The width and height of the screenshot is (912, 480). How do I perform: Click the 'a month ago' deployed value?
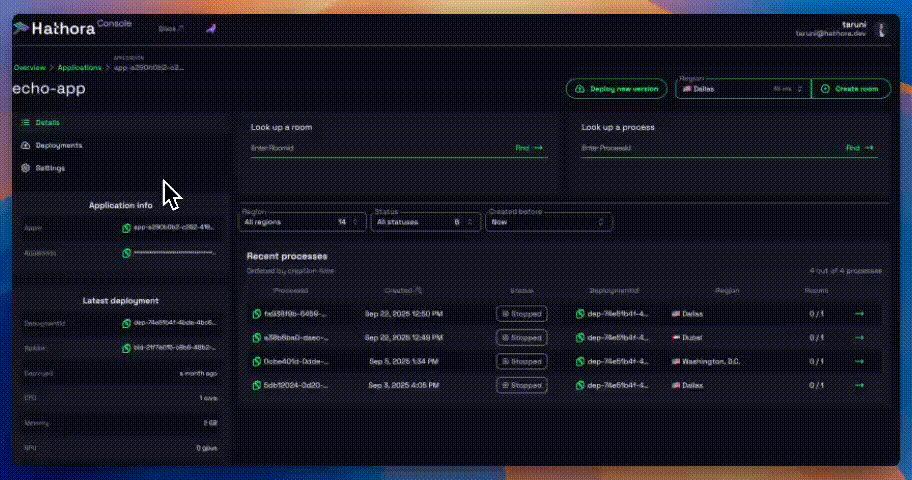pyautogui.click(x=198, y=374)
